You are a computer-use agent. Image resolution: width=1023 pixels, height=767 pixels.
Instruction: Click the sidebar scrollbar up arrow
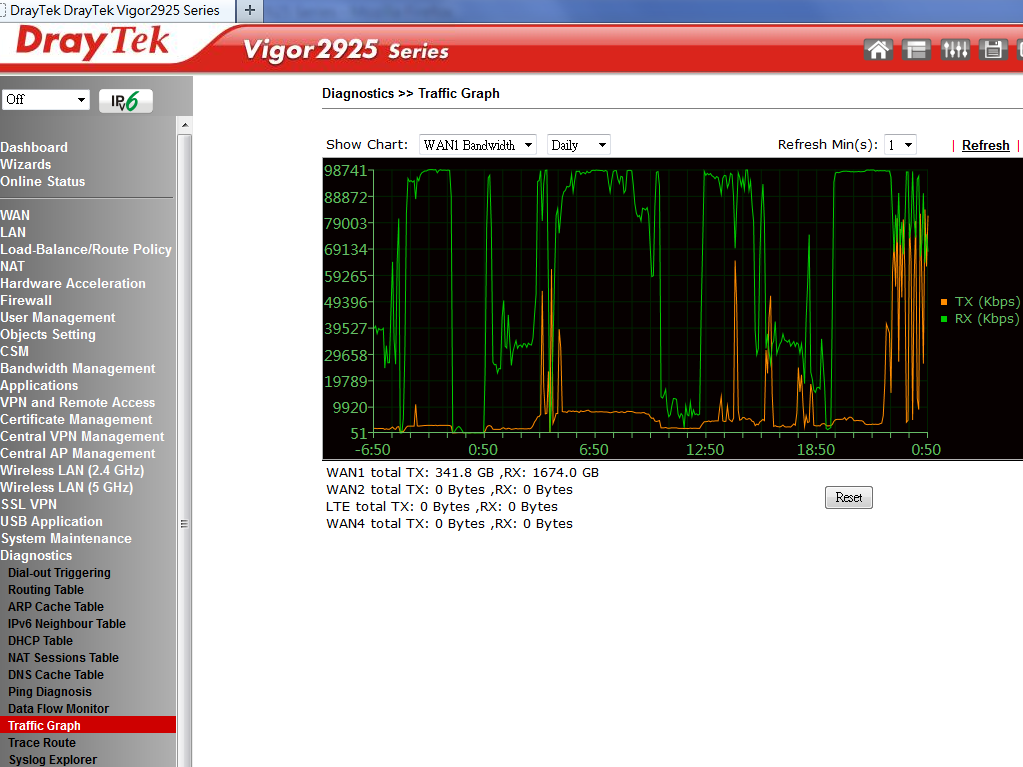(185, 125)
